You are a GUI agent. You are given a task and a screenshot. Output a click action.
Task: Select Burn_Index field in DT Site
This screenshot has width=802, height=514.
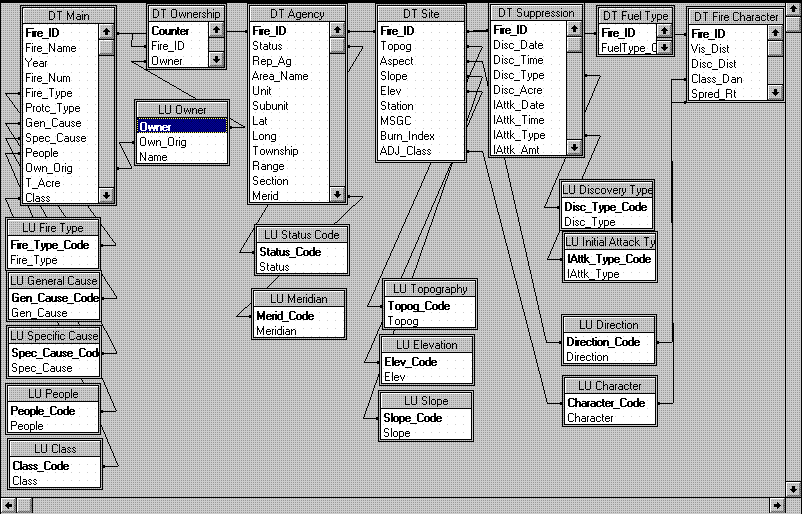(407, 136)
